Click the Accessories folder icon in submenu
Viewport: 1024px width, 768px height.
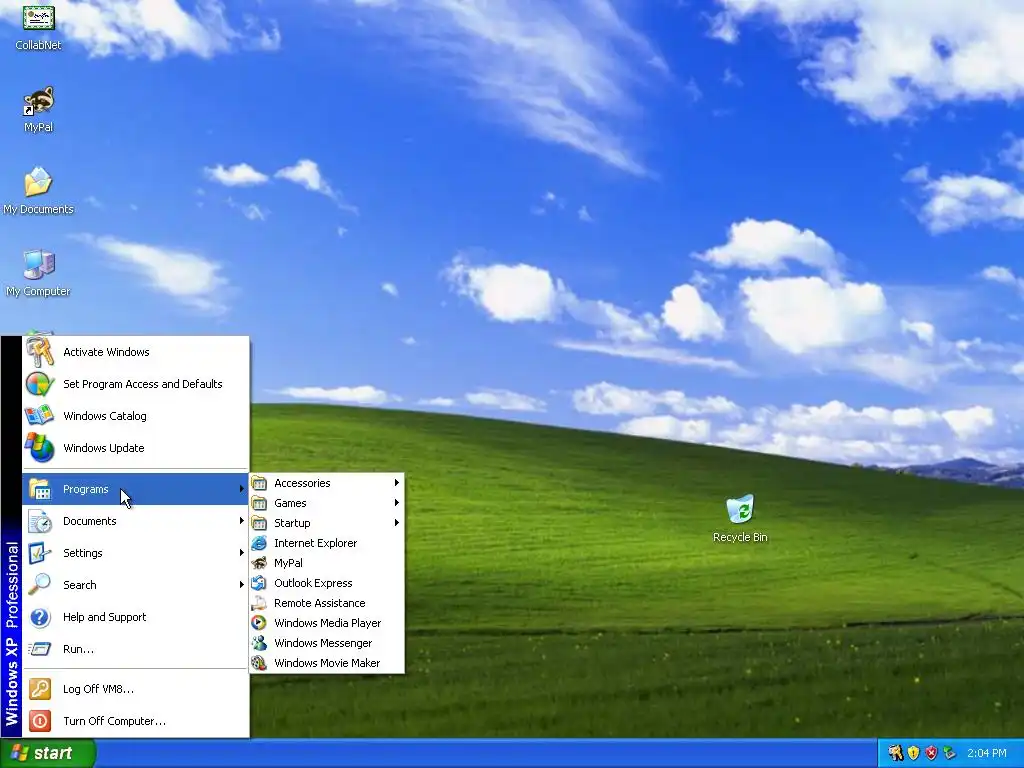click(259, 483)
